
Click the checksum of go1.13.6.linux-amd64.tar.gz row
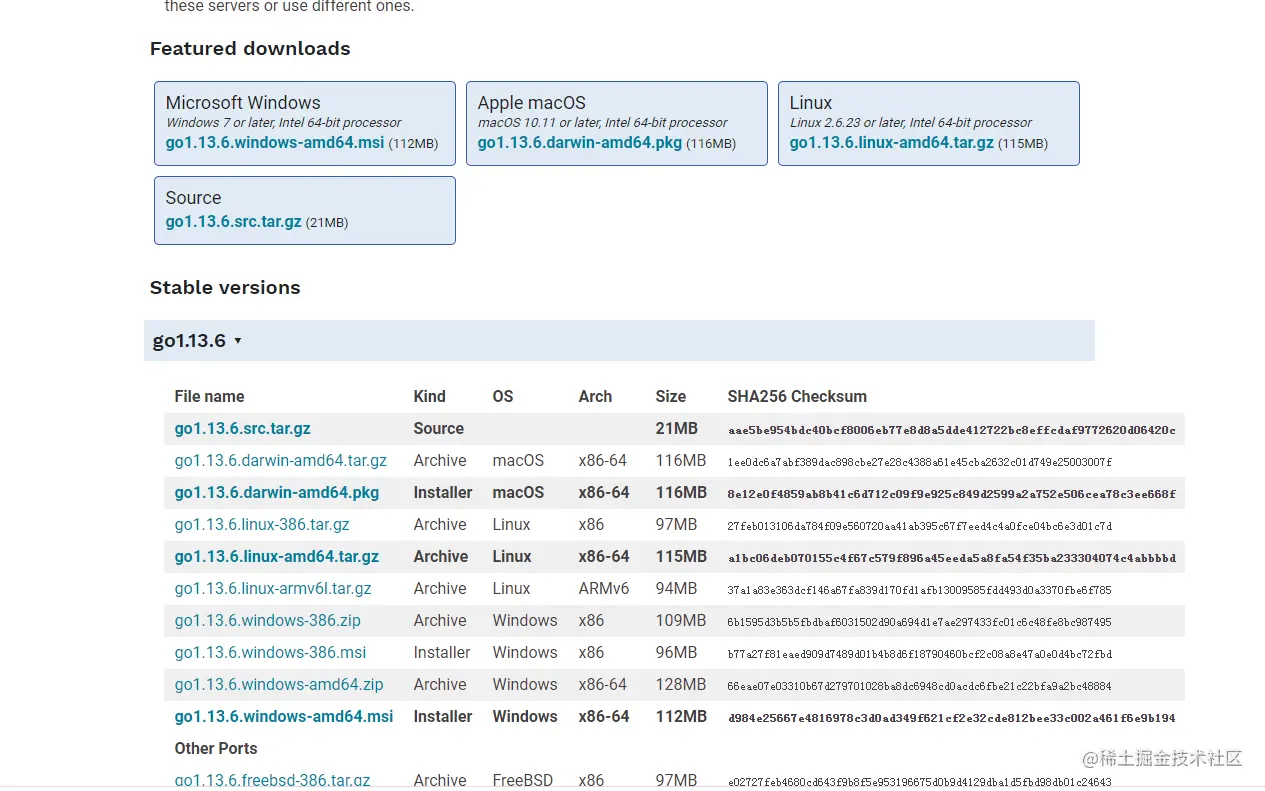tap(952, 558)
